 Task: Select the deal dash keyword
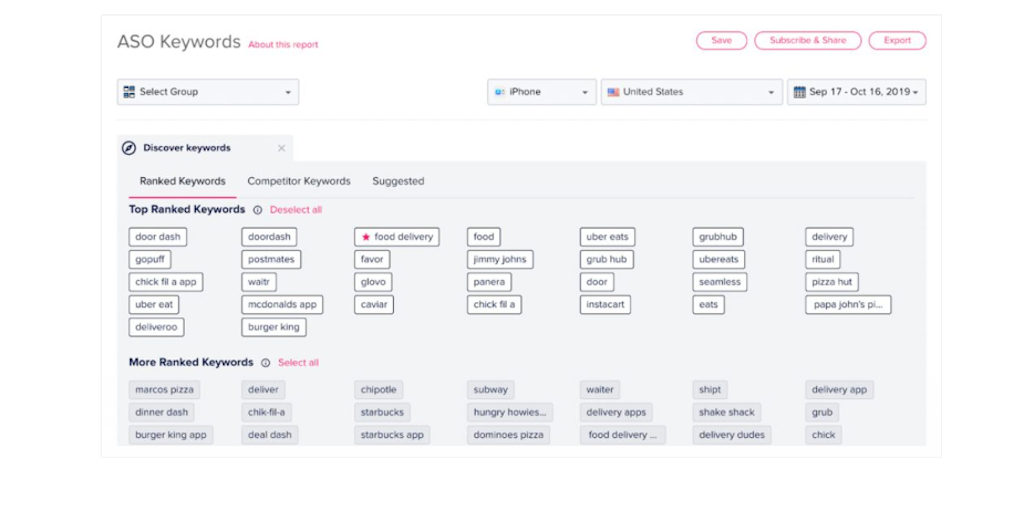pyautogui.click(x=270, y=435)
